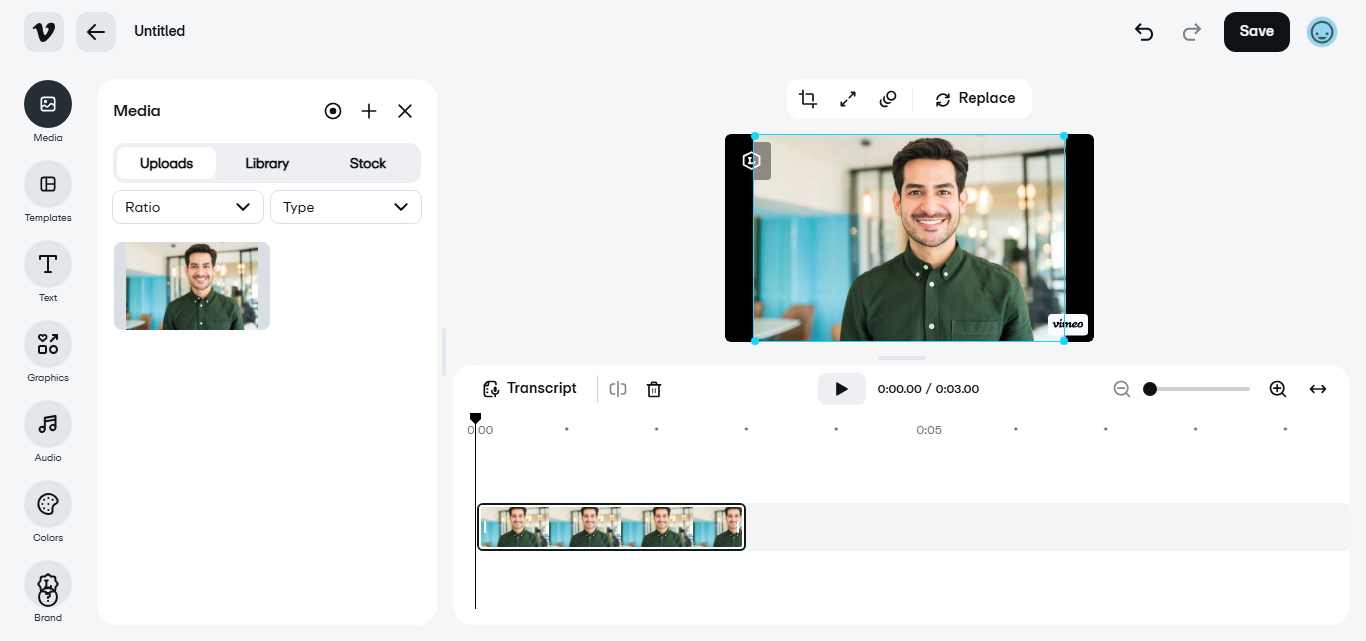The height and width of the screenshot is (641, 1366).
Task: Switch to the Library tab
Action: 266,163
